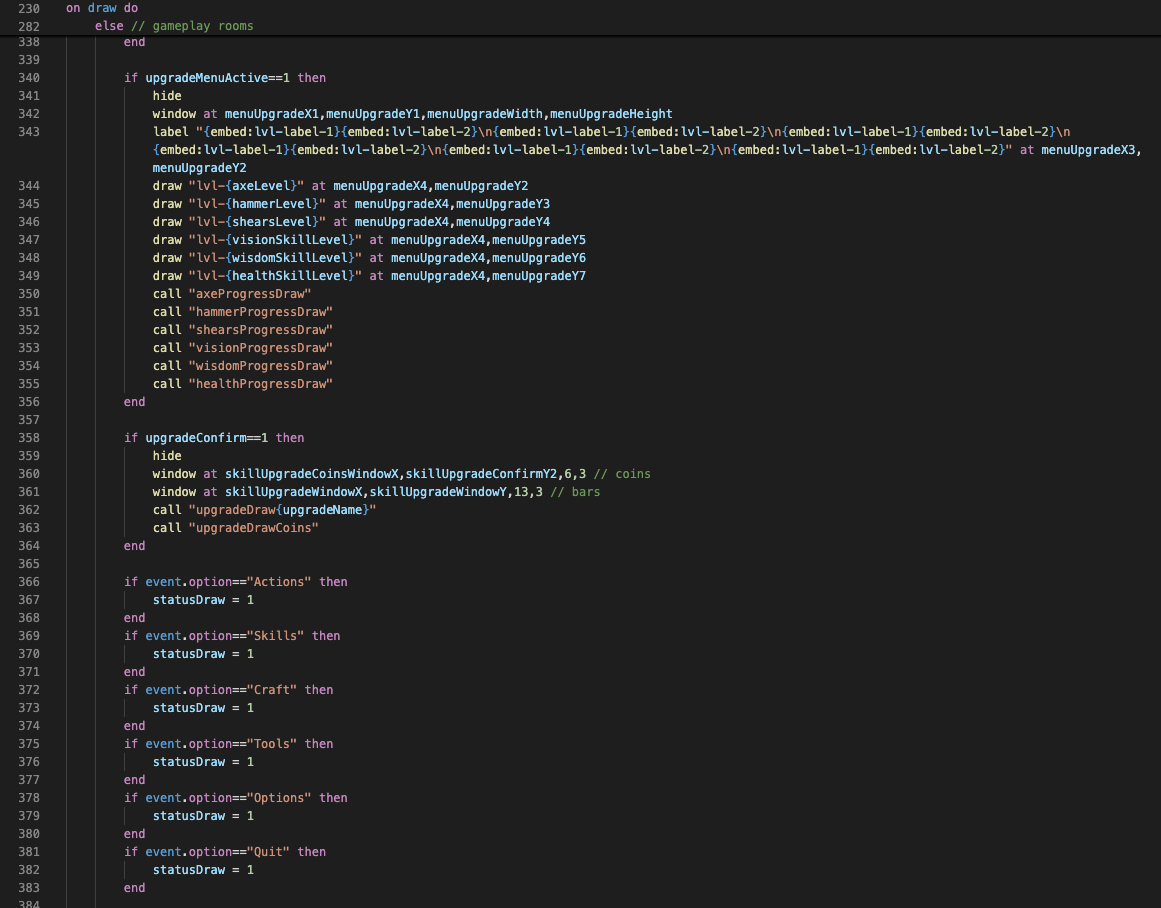Screen dimensions: 1161x908
Task: Click menuUpgradeHeight in the window statement
Action: 611,114
